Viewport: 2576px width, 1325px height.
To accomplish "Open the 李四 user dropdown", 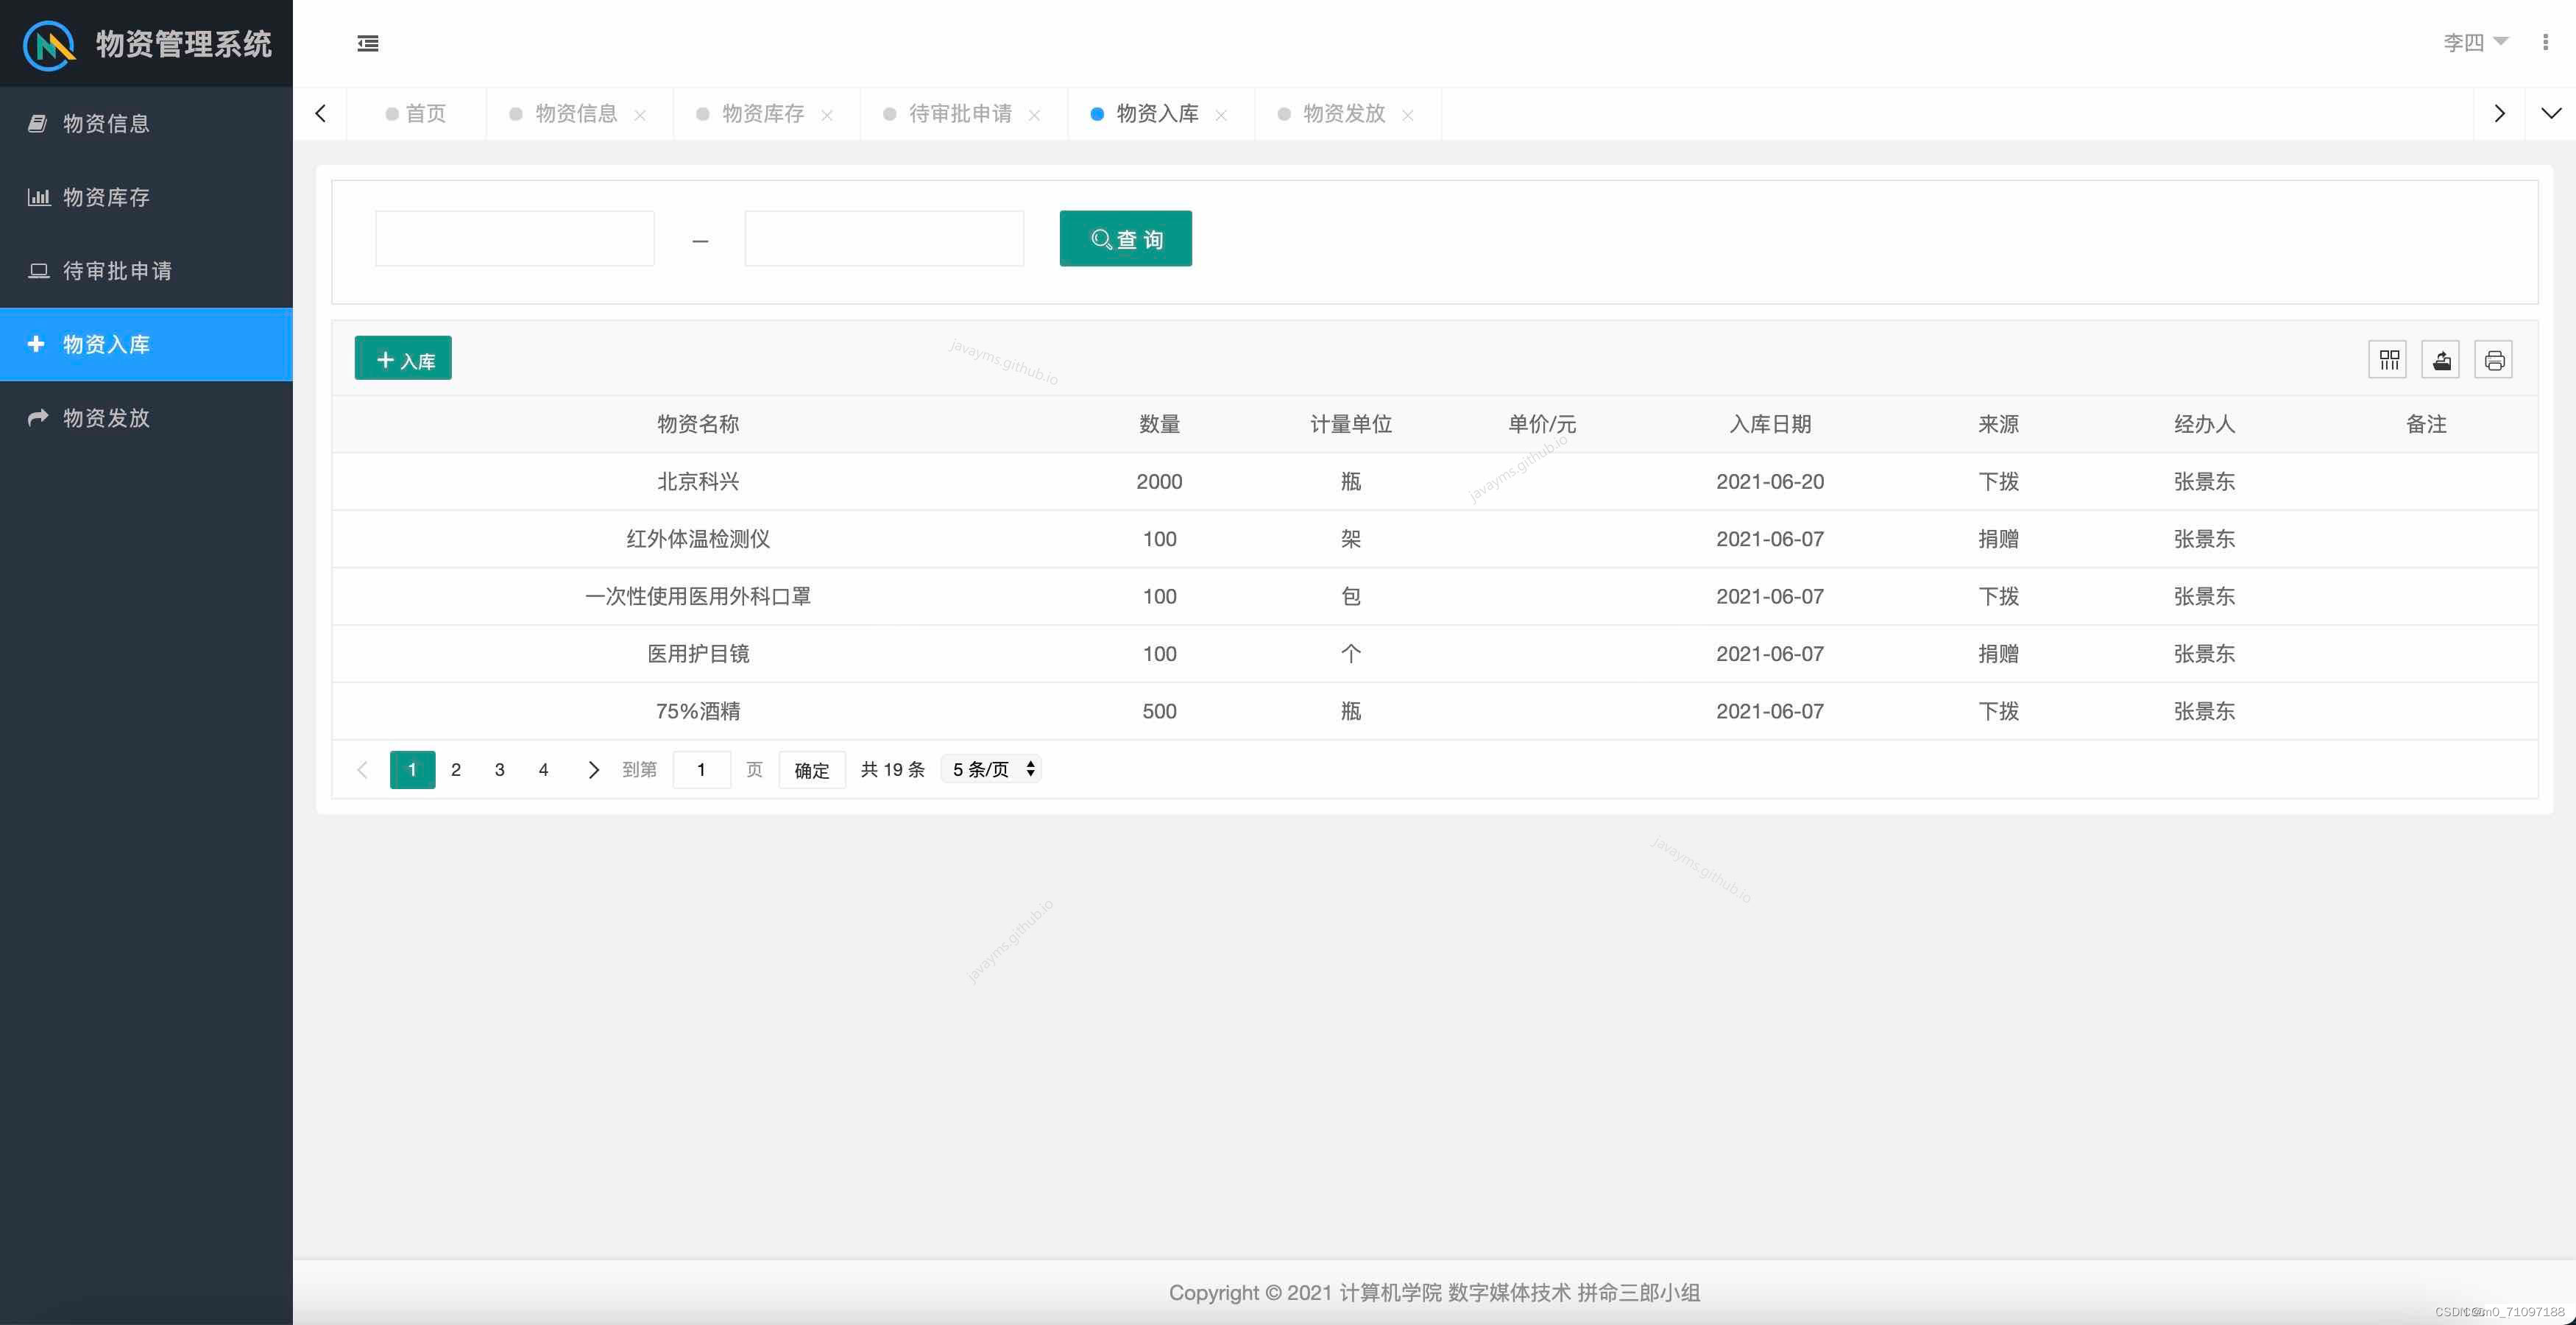I will click(x=2477, y=42).
